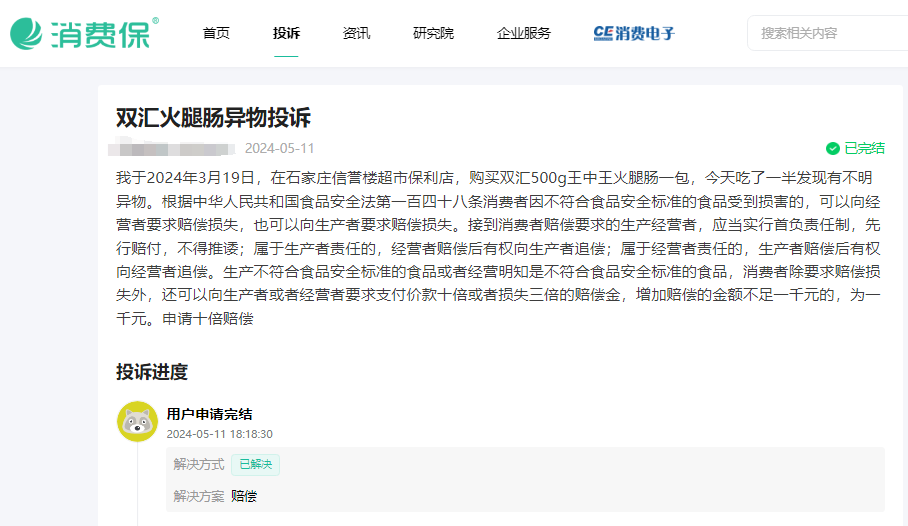Screen dimensions: 908x526
Task: Click the 已完结 status text
Action: click(864, 148)
